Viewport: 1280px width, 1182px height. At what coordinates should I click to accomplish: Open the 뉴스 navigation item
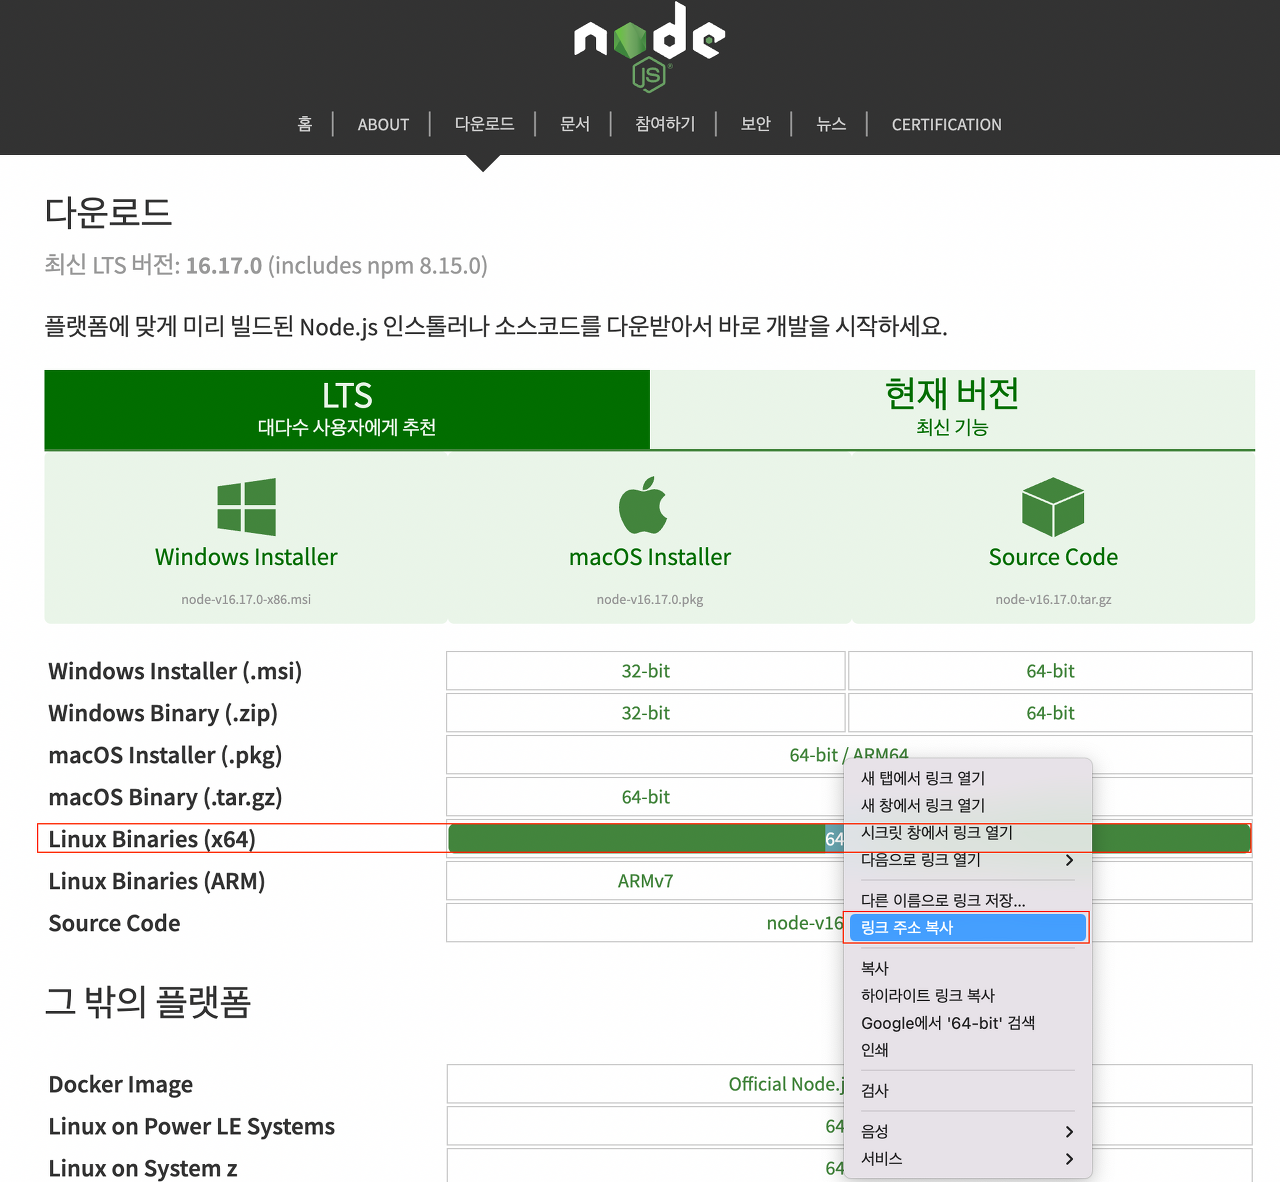point(831,124)
